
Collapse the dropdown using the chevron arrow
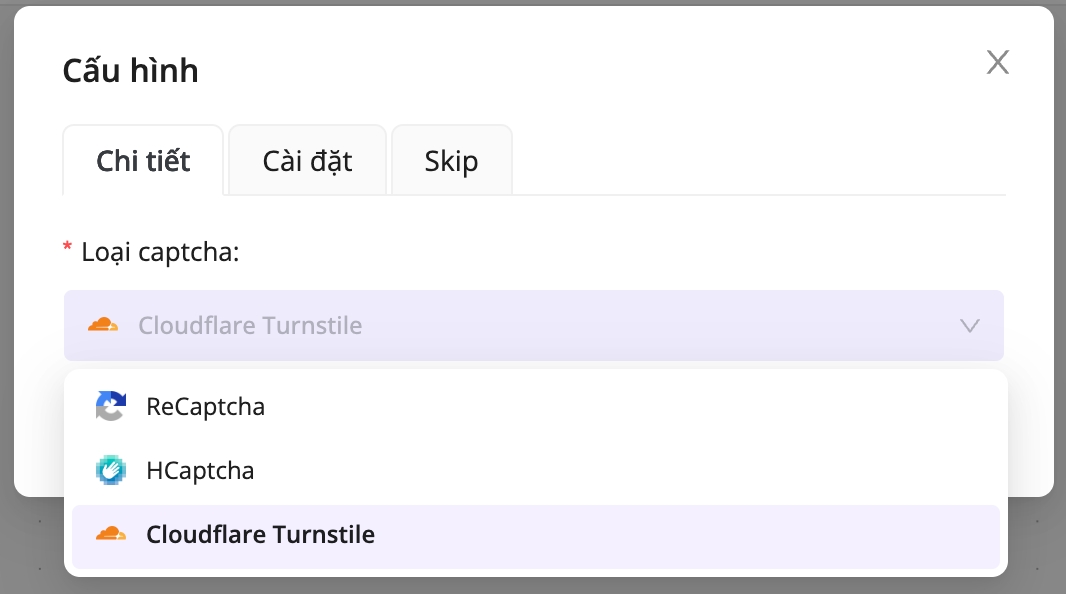(969, 326)
